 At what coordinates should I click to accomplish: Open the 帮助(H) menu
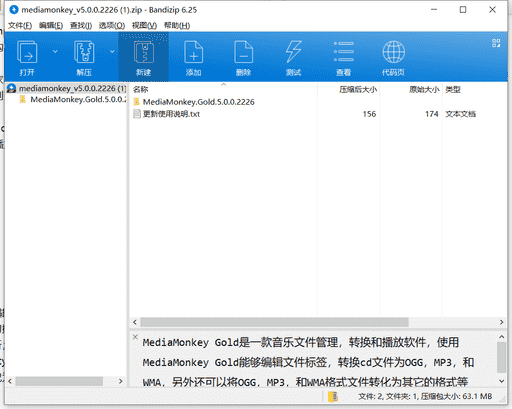[177, 25]
